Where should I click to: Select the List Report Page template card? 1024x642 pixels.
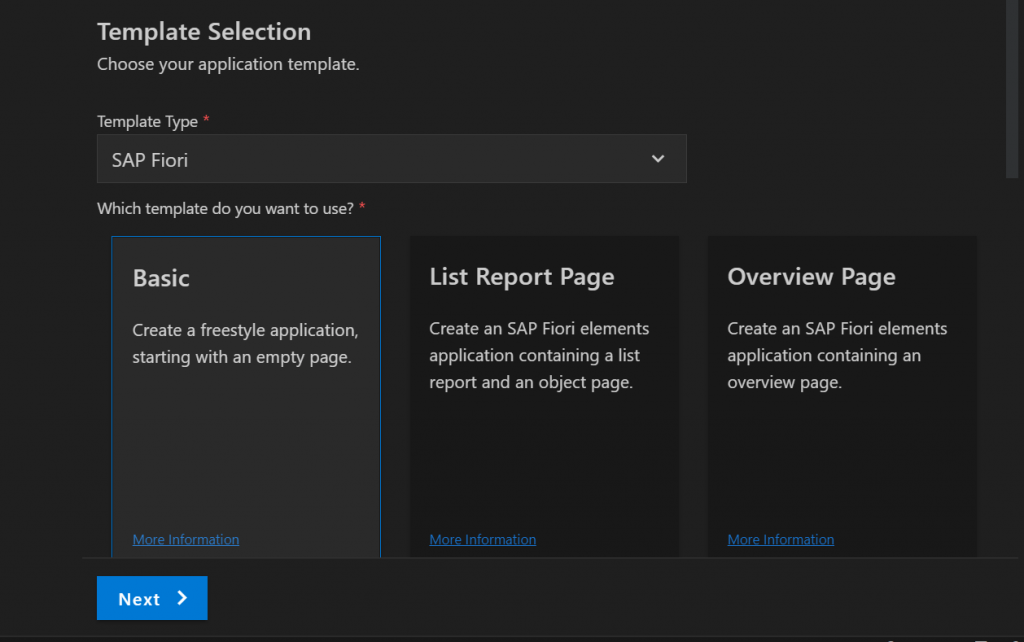tap(544, 397)
